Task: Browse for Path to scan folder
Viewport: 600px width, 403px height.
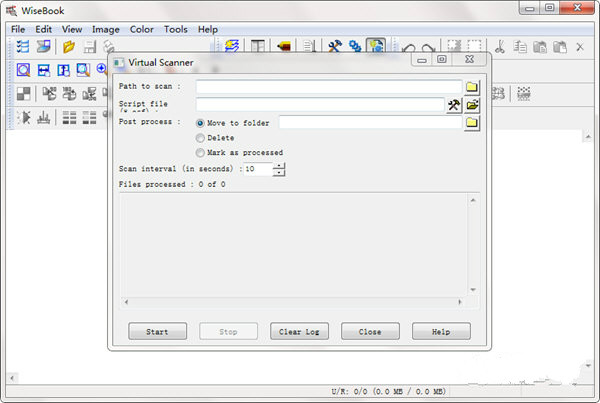Action: tap(472, 87)
